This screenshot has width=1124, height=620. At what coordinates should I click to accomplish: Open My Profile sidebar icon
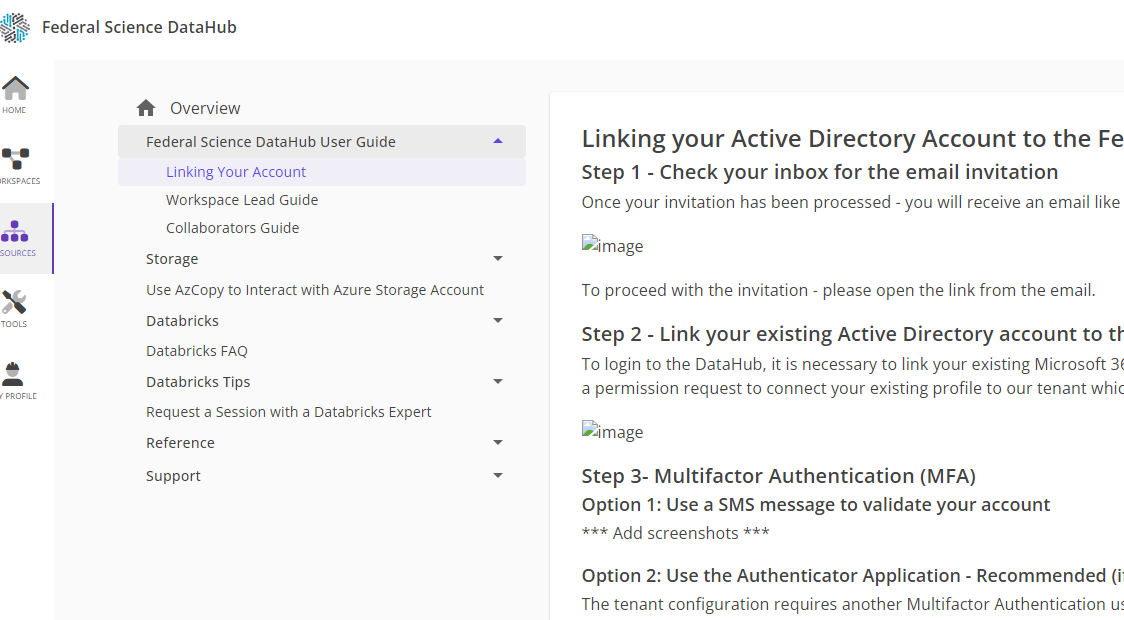13,374
